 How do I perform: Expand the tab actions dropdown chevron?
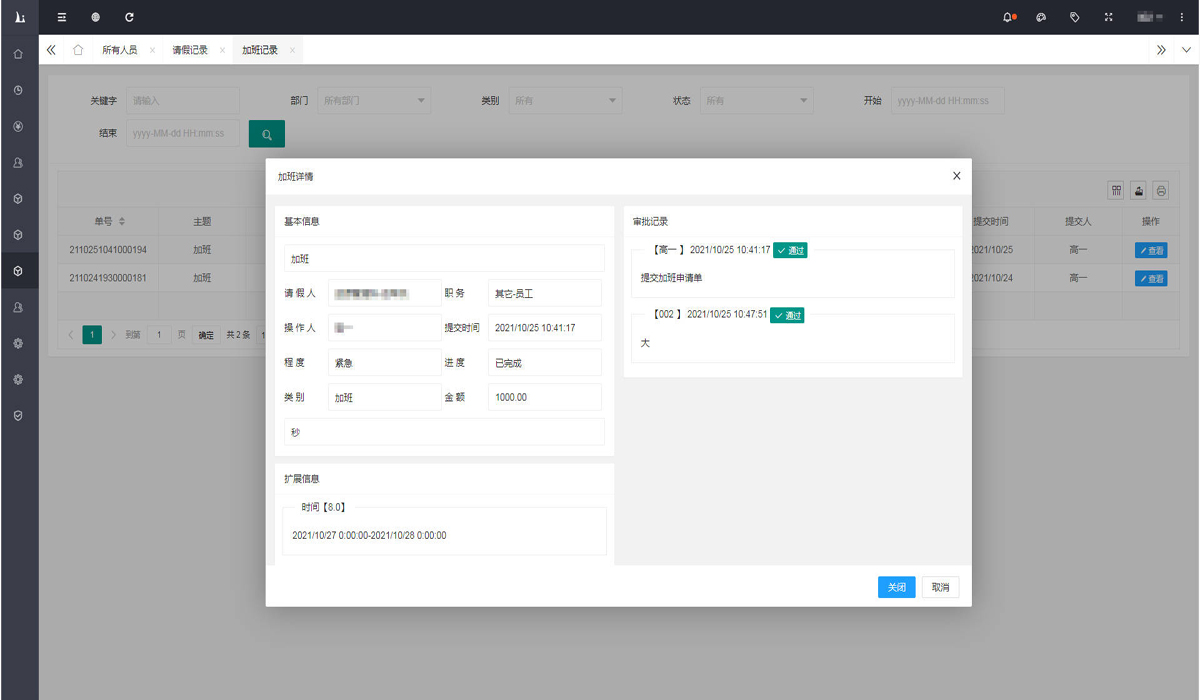(x=1186, y=50)
